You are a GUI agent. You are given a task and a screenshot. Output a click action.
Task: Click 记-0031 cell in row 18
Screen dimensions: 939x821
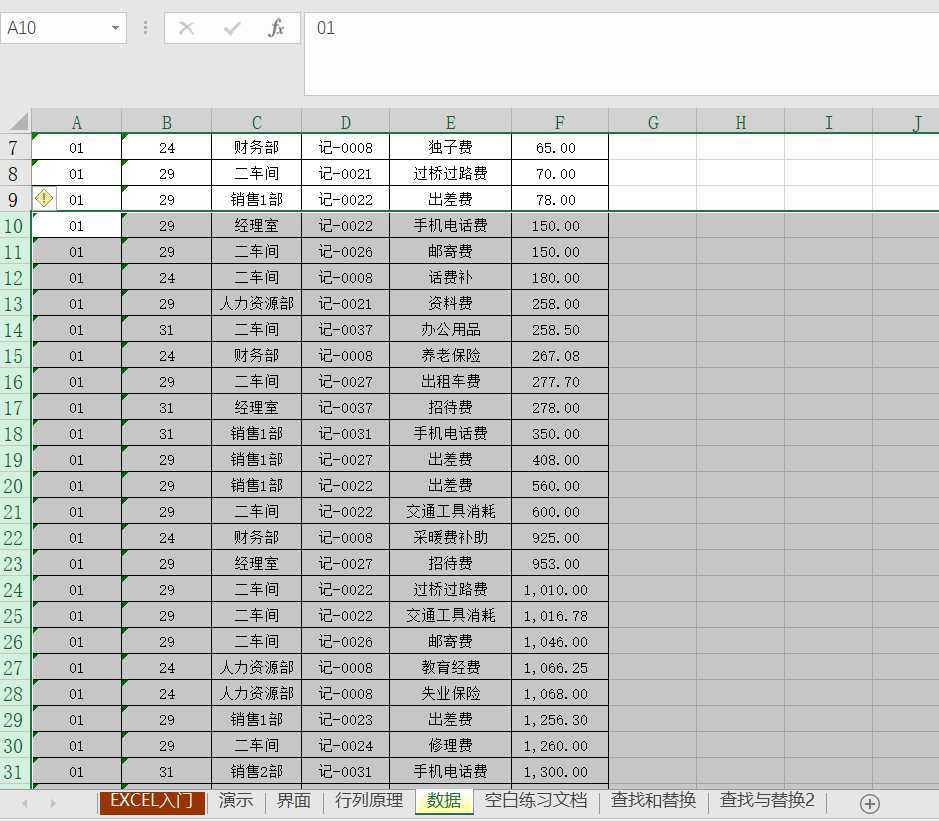point(346,434)
